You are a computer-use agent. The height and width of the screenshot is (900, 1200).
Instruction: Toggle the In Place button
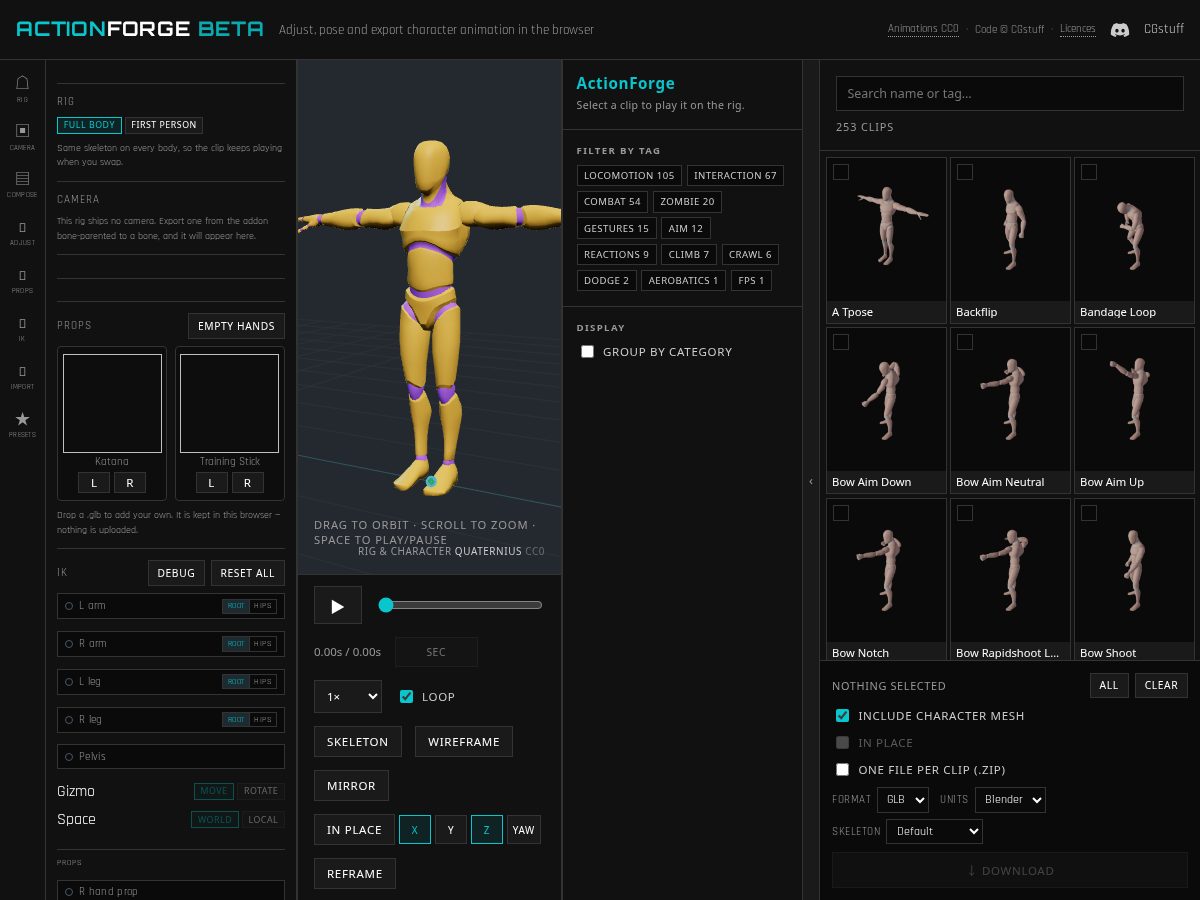pyautogui.click(x=354, y=830)
